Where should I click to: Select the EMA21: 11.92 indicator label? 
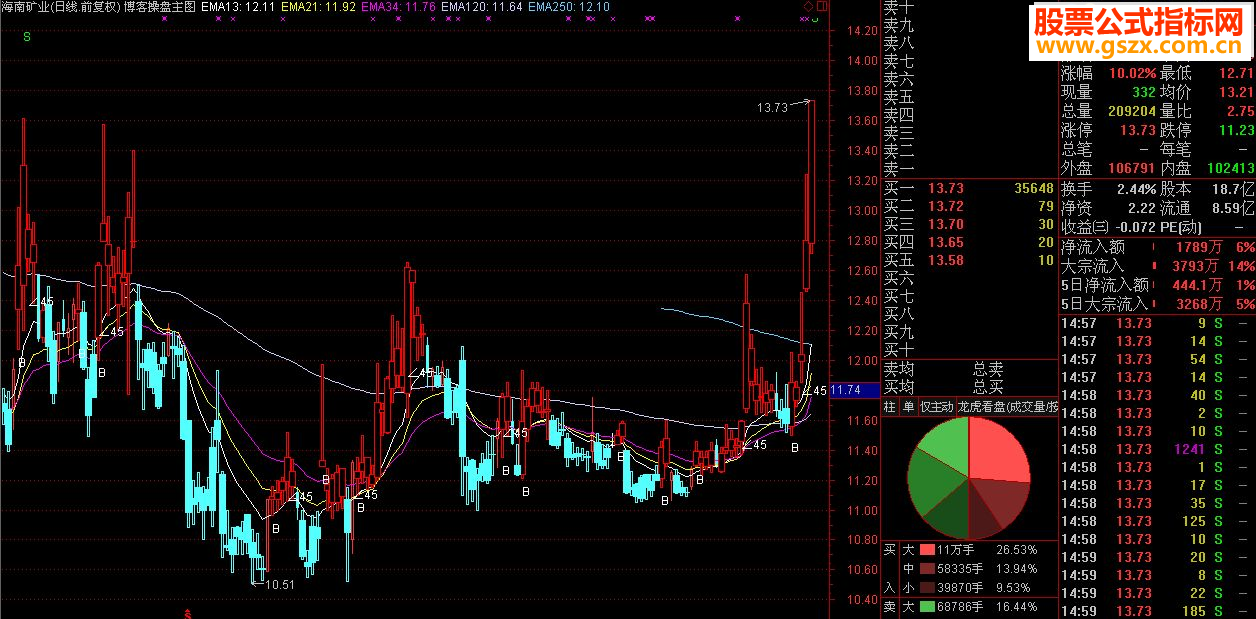(x=318, y=7)
